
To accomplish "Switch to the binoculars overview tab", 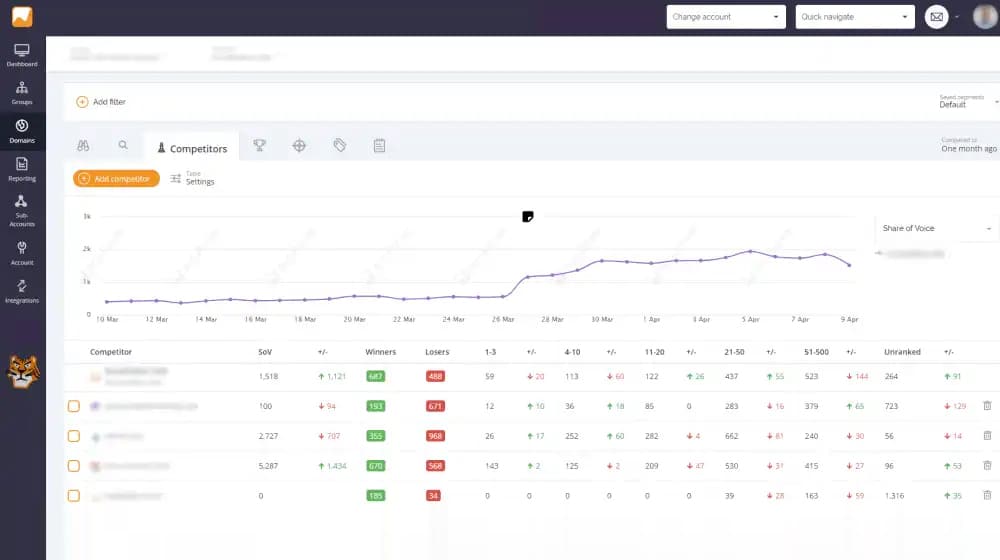I will 83,145.
